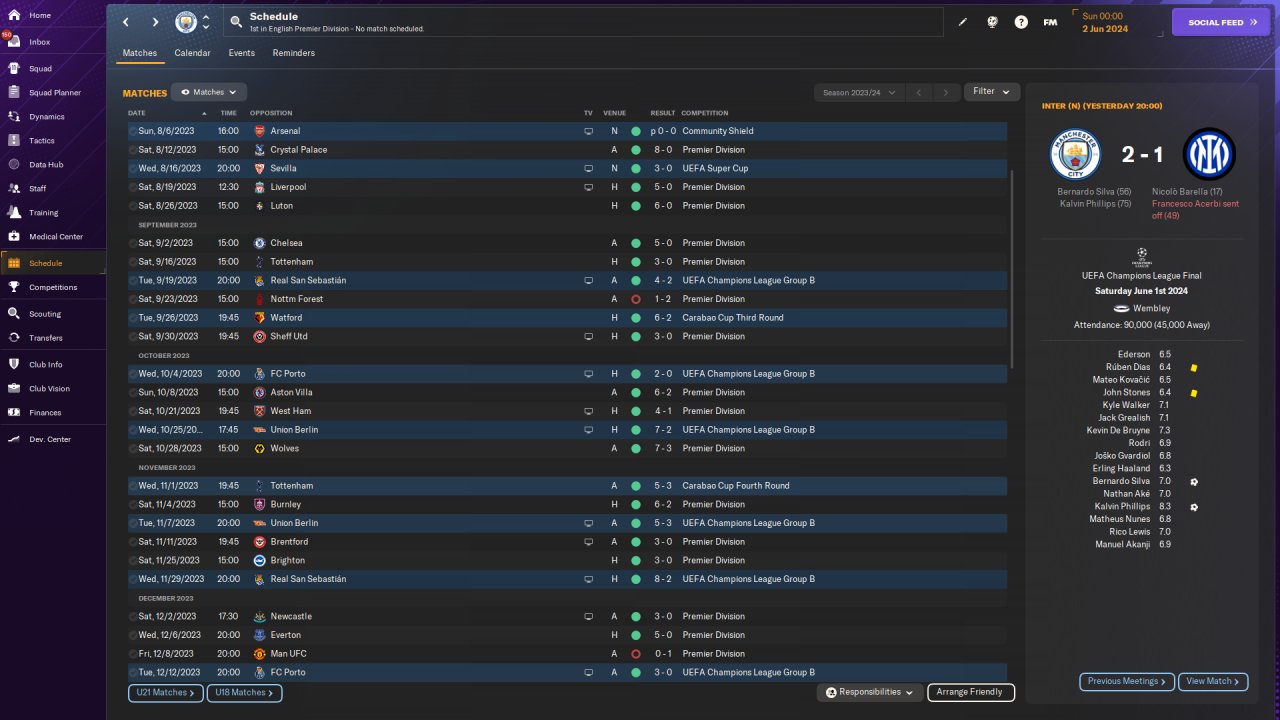
Task: Click the match list scrollbar
Action: pyautogui.click(x=1012, y=268)
